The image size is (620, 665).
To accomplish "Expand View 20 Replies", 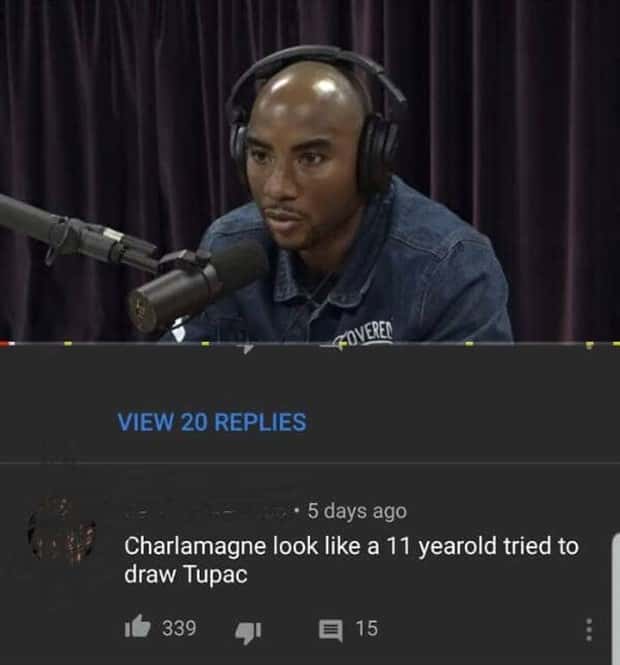I will tap(212, 422).
